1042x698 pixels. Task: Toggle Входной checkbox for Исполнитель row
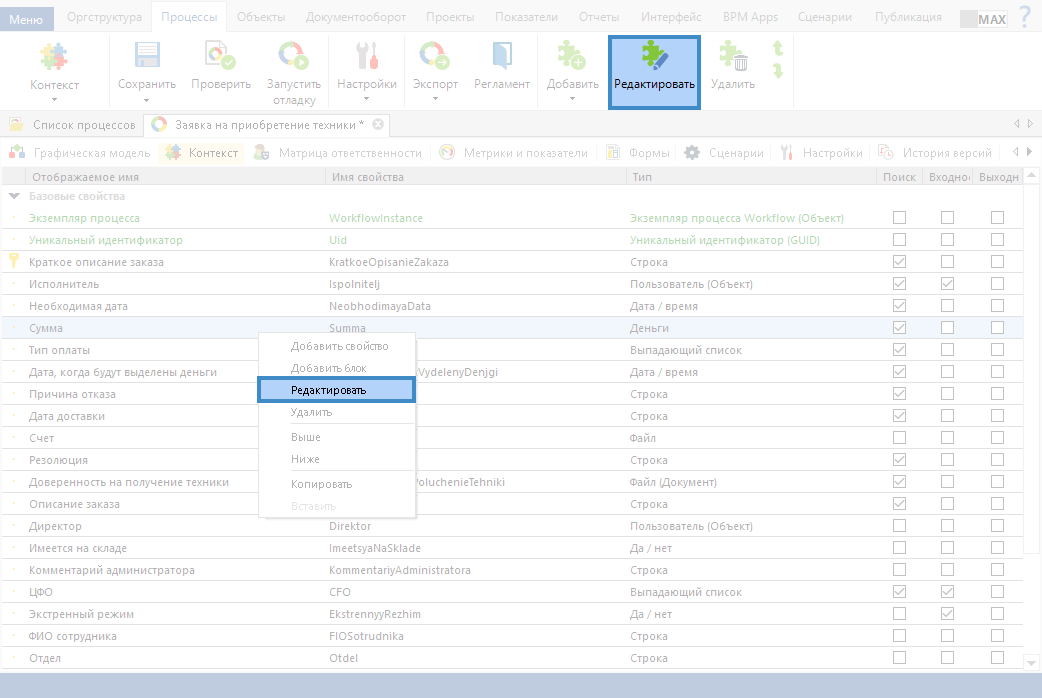[x=947, y=284]
